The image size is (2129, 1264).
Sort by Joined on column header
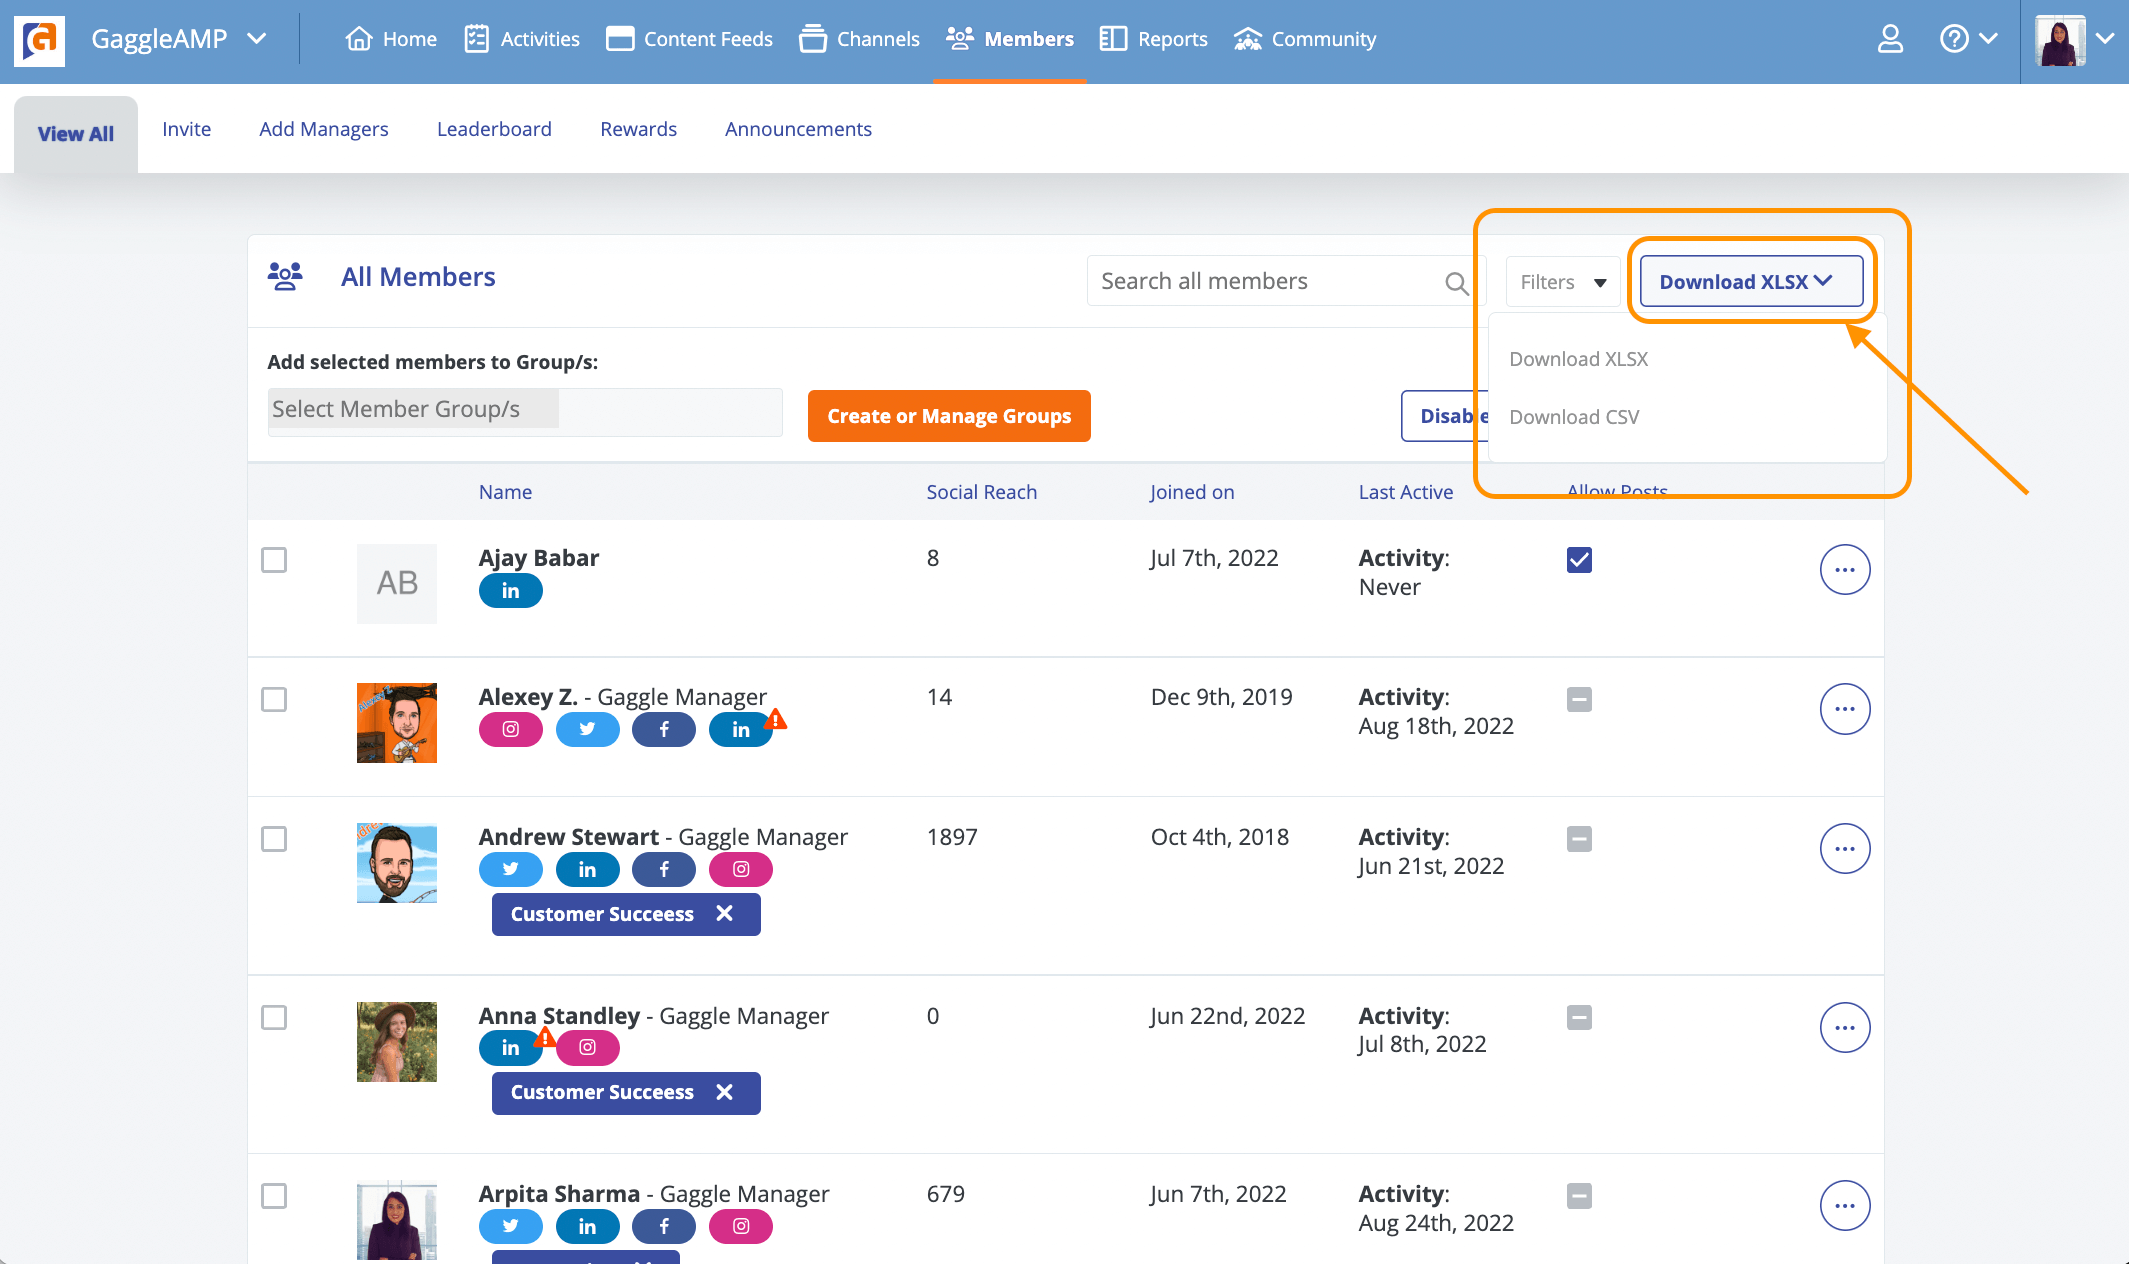click(1192, 492)
